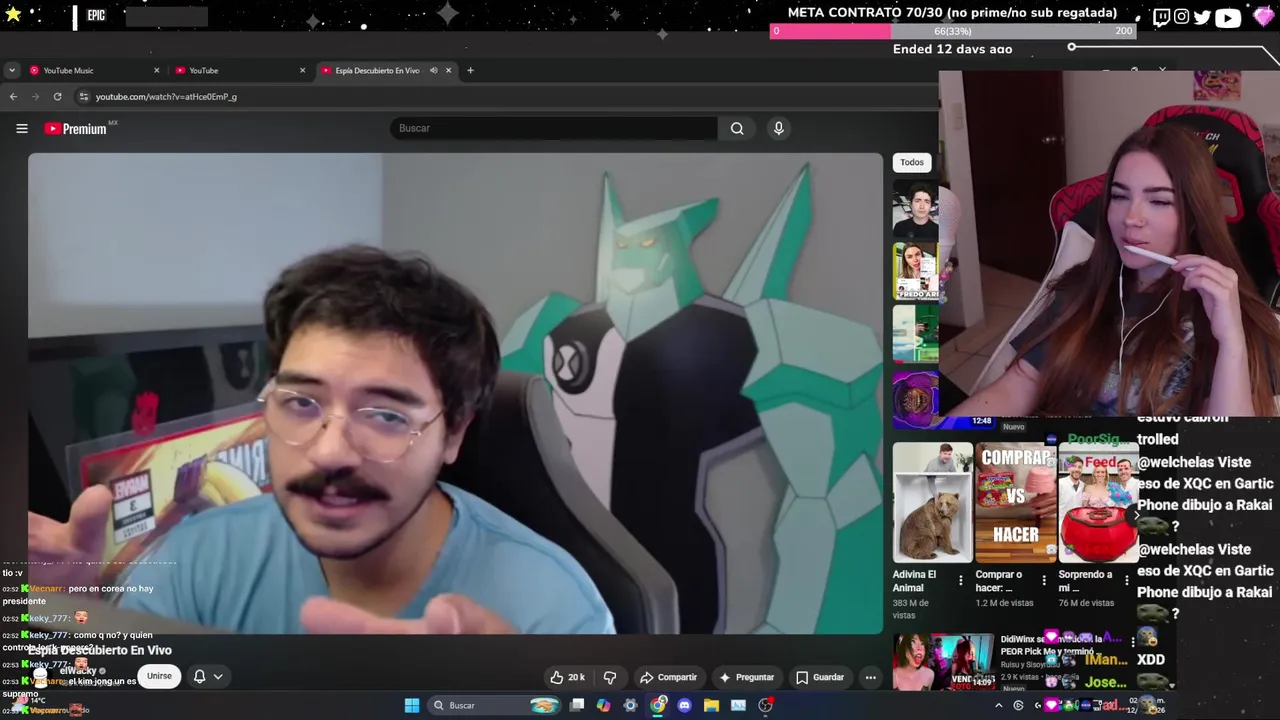Image resolution: width=1280 pixels, height=720 pixels.
Task: Close the Espía Descubierto En Vivo tab
Action: click(448, 70)
